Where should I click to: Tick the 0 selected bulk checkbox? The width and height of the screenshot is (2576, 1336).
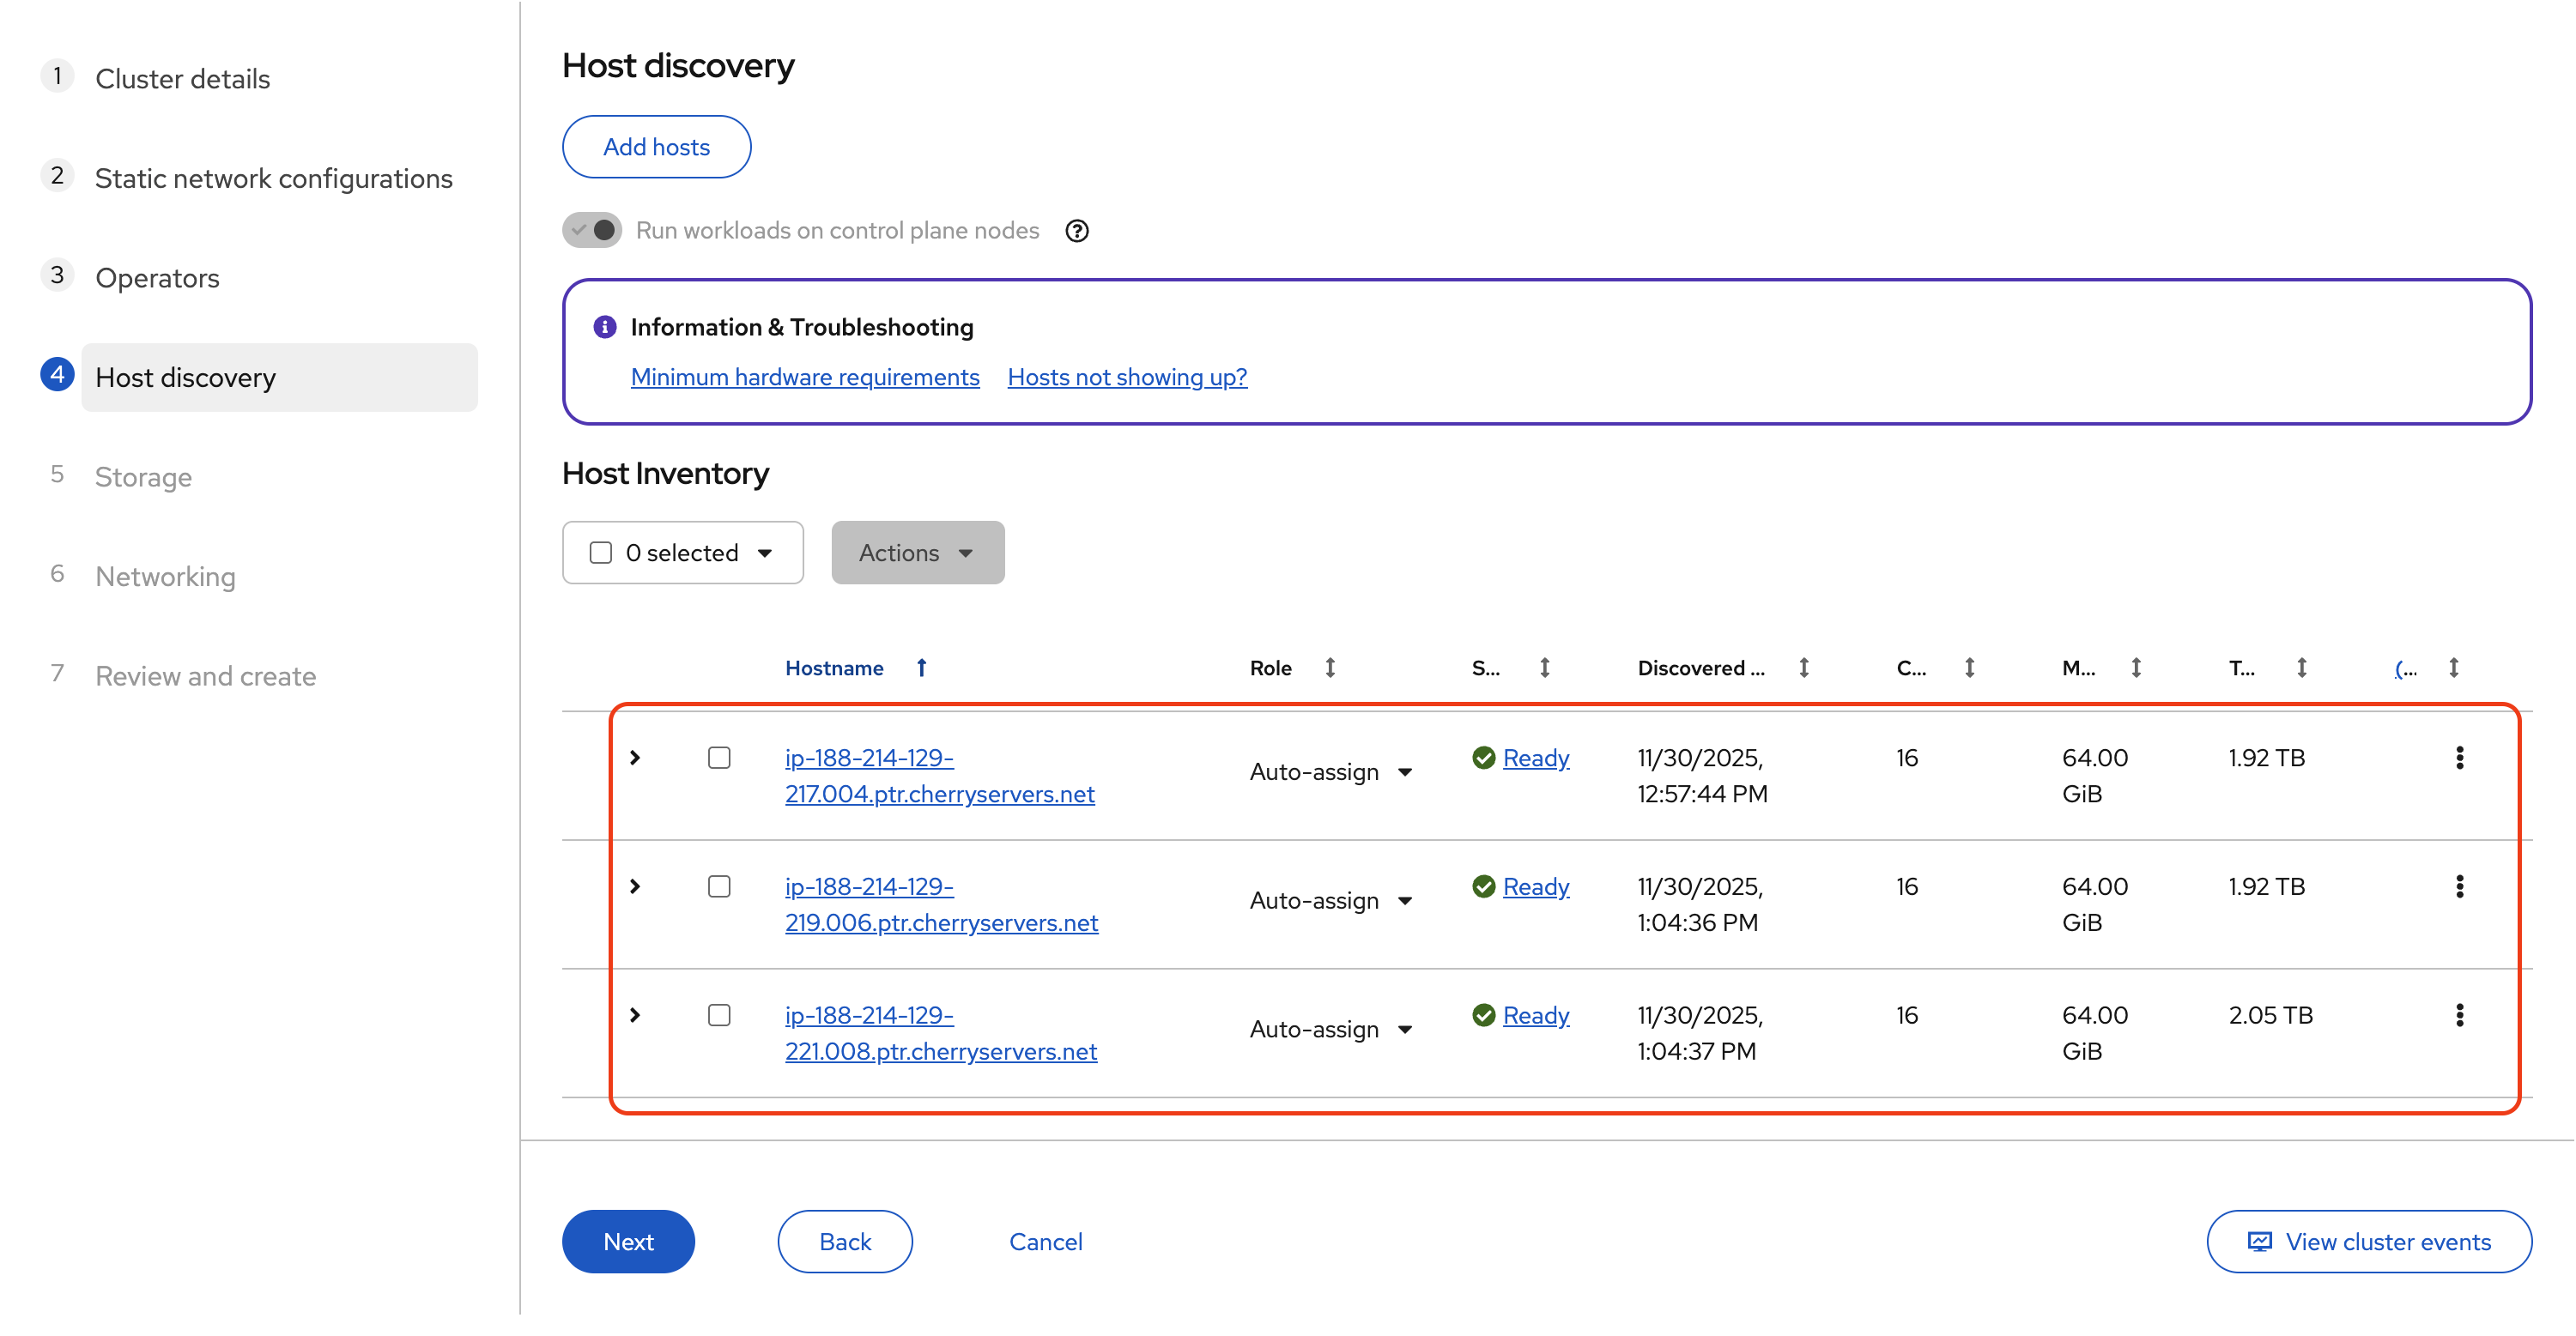601,553
